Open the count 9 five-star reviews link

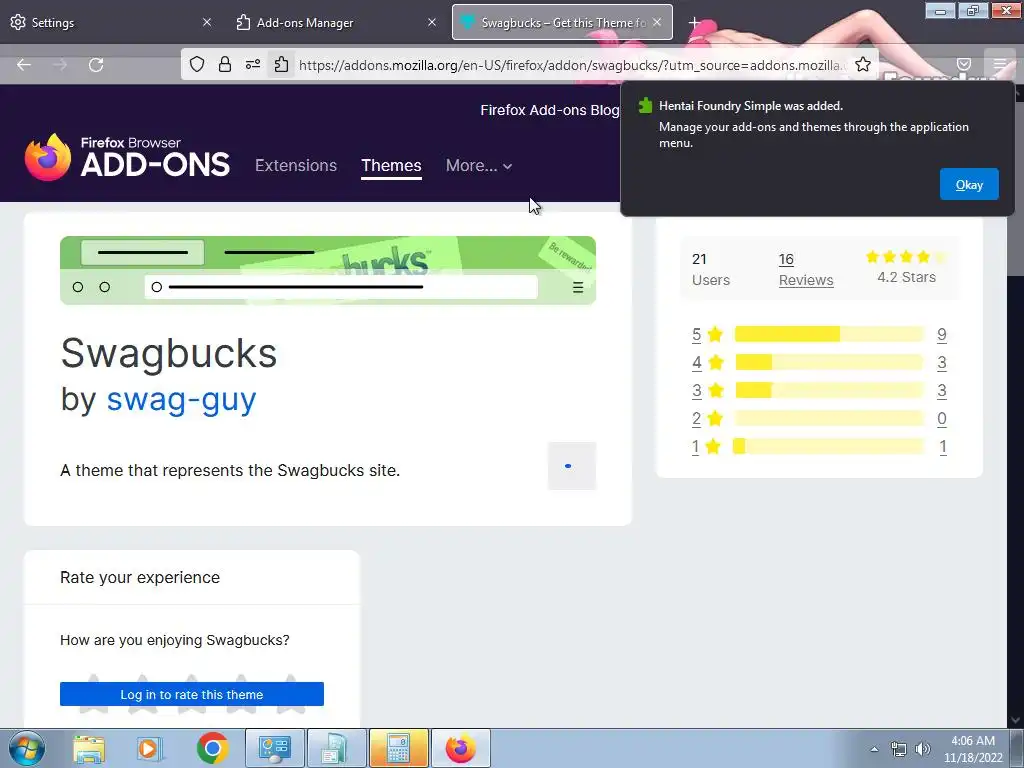tap(942, 334)
